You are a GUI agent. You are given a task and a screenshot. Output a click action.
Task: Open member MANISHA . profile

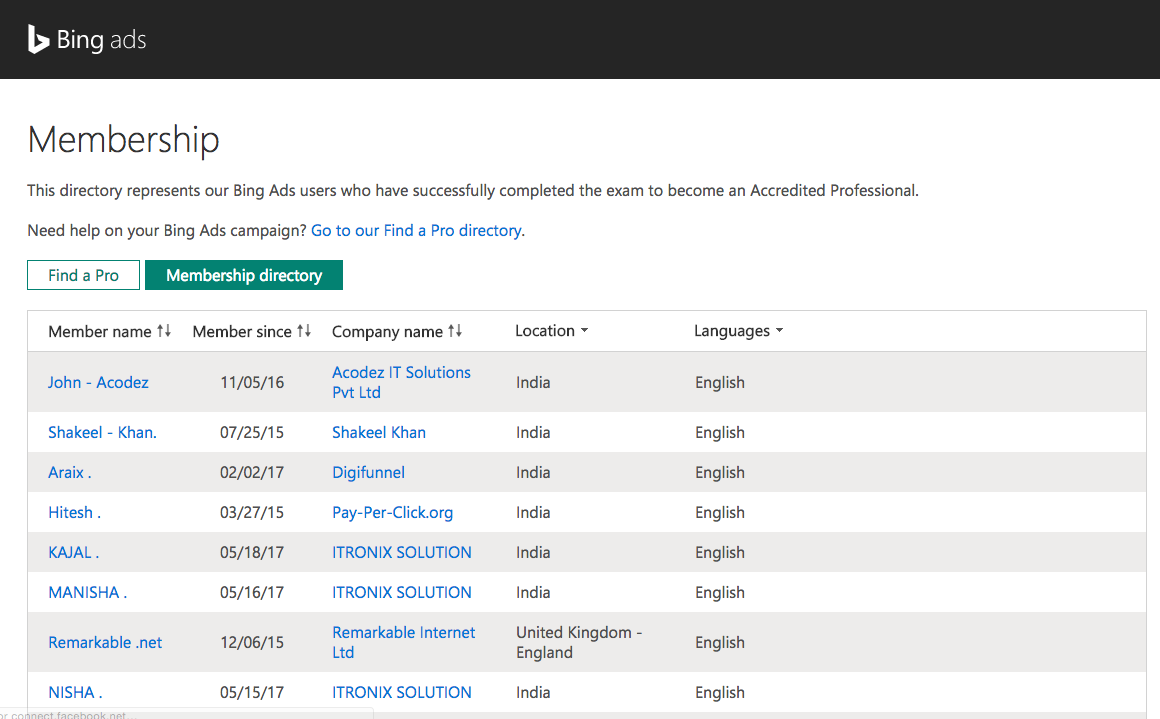click(x=87, y=593)
